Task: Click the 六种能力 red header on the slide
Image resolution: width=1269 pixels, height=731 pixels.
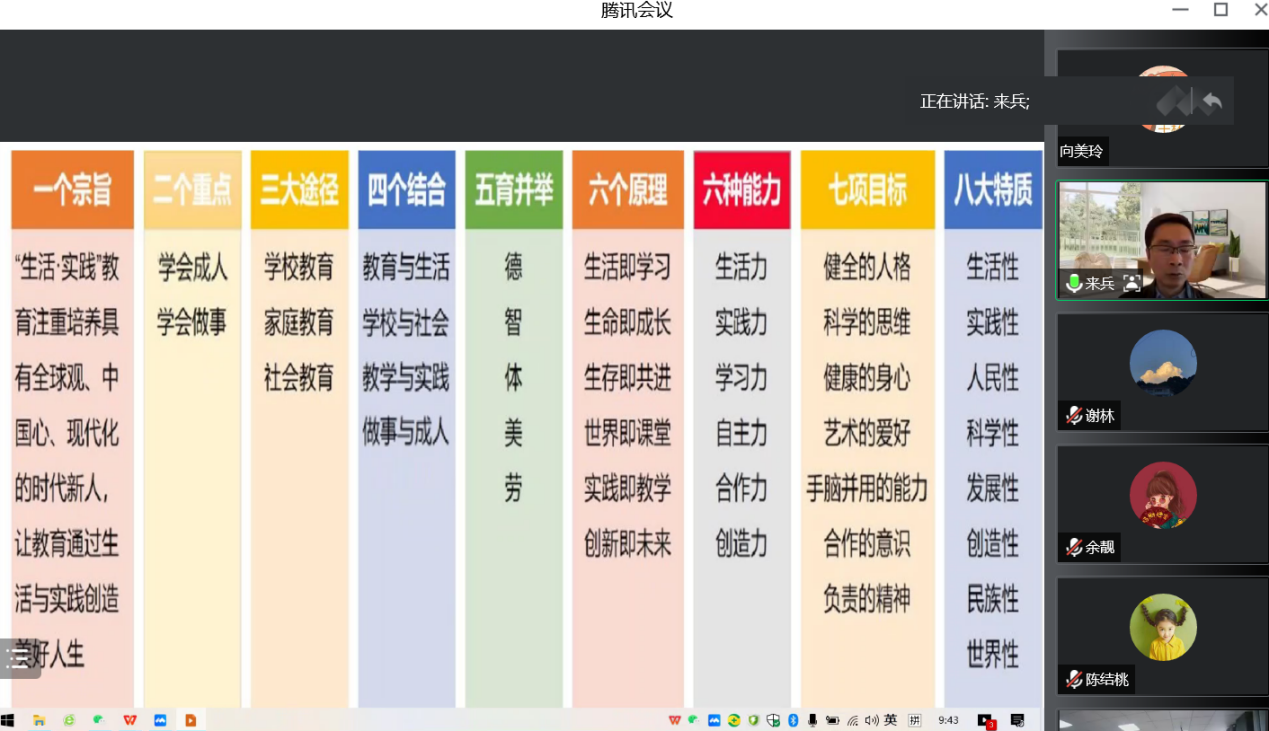Action: [741, 190]
